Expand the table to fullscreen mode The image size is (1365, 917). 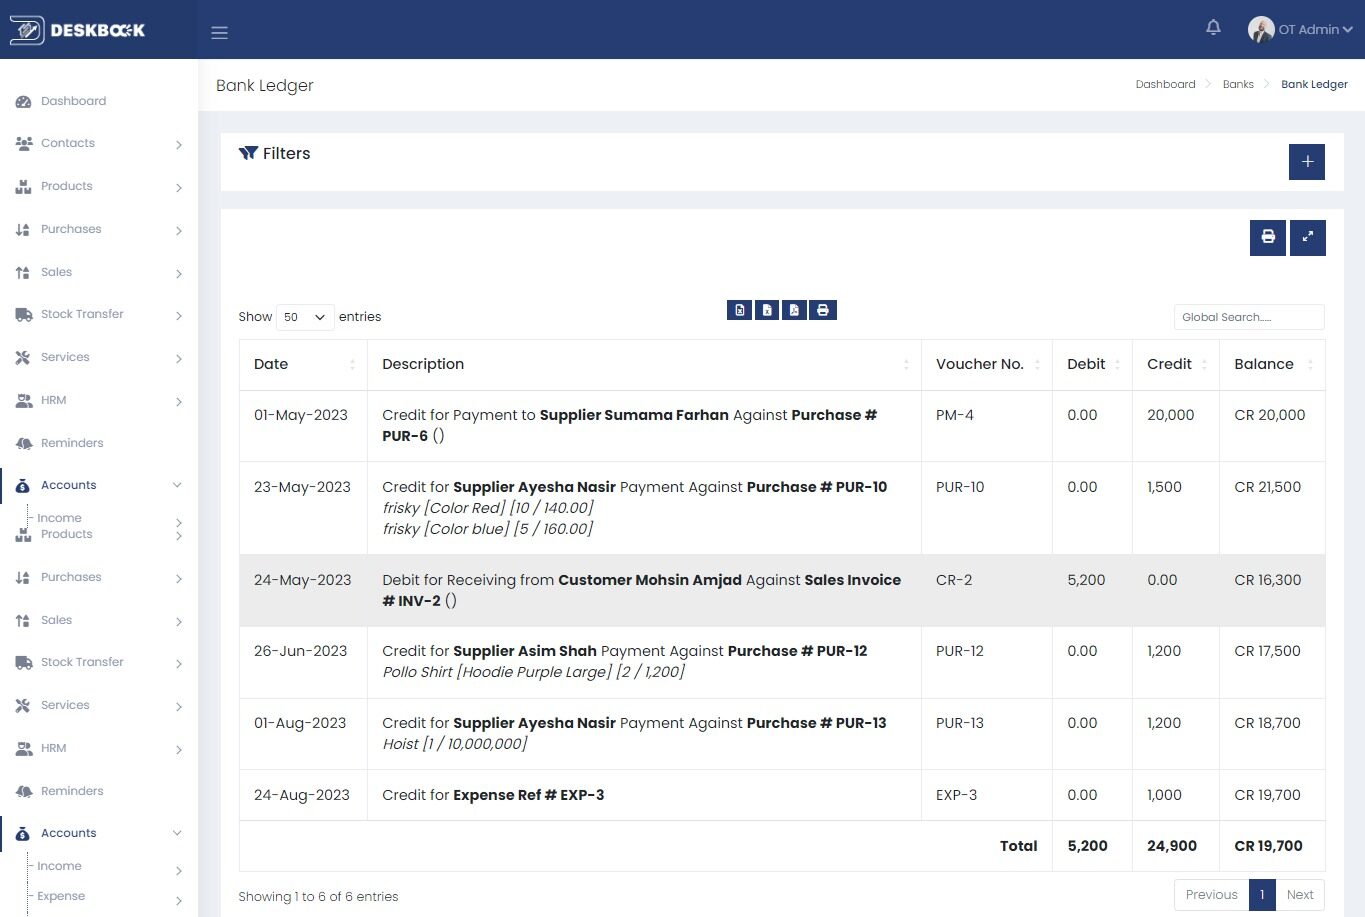pyautogui.click(x=1307, y=237)
